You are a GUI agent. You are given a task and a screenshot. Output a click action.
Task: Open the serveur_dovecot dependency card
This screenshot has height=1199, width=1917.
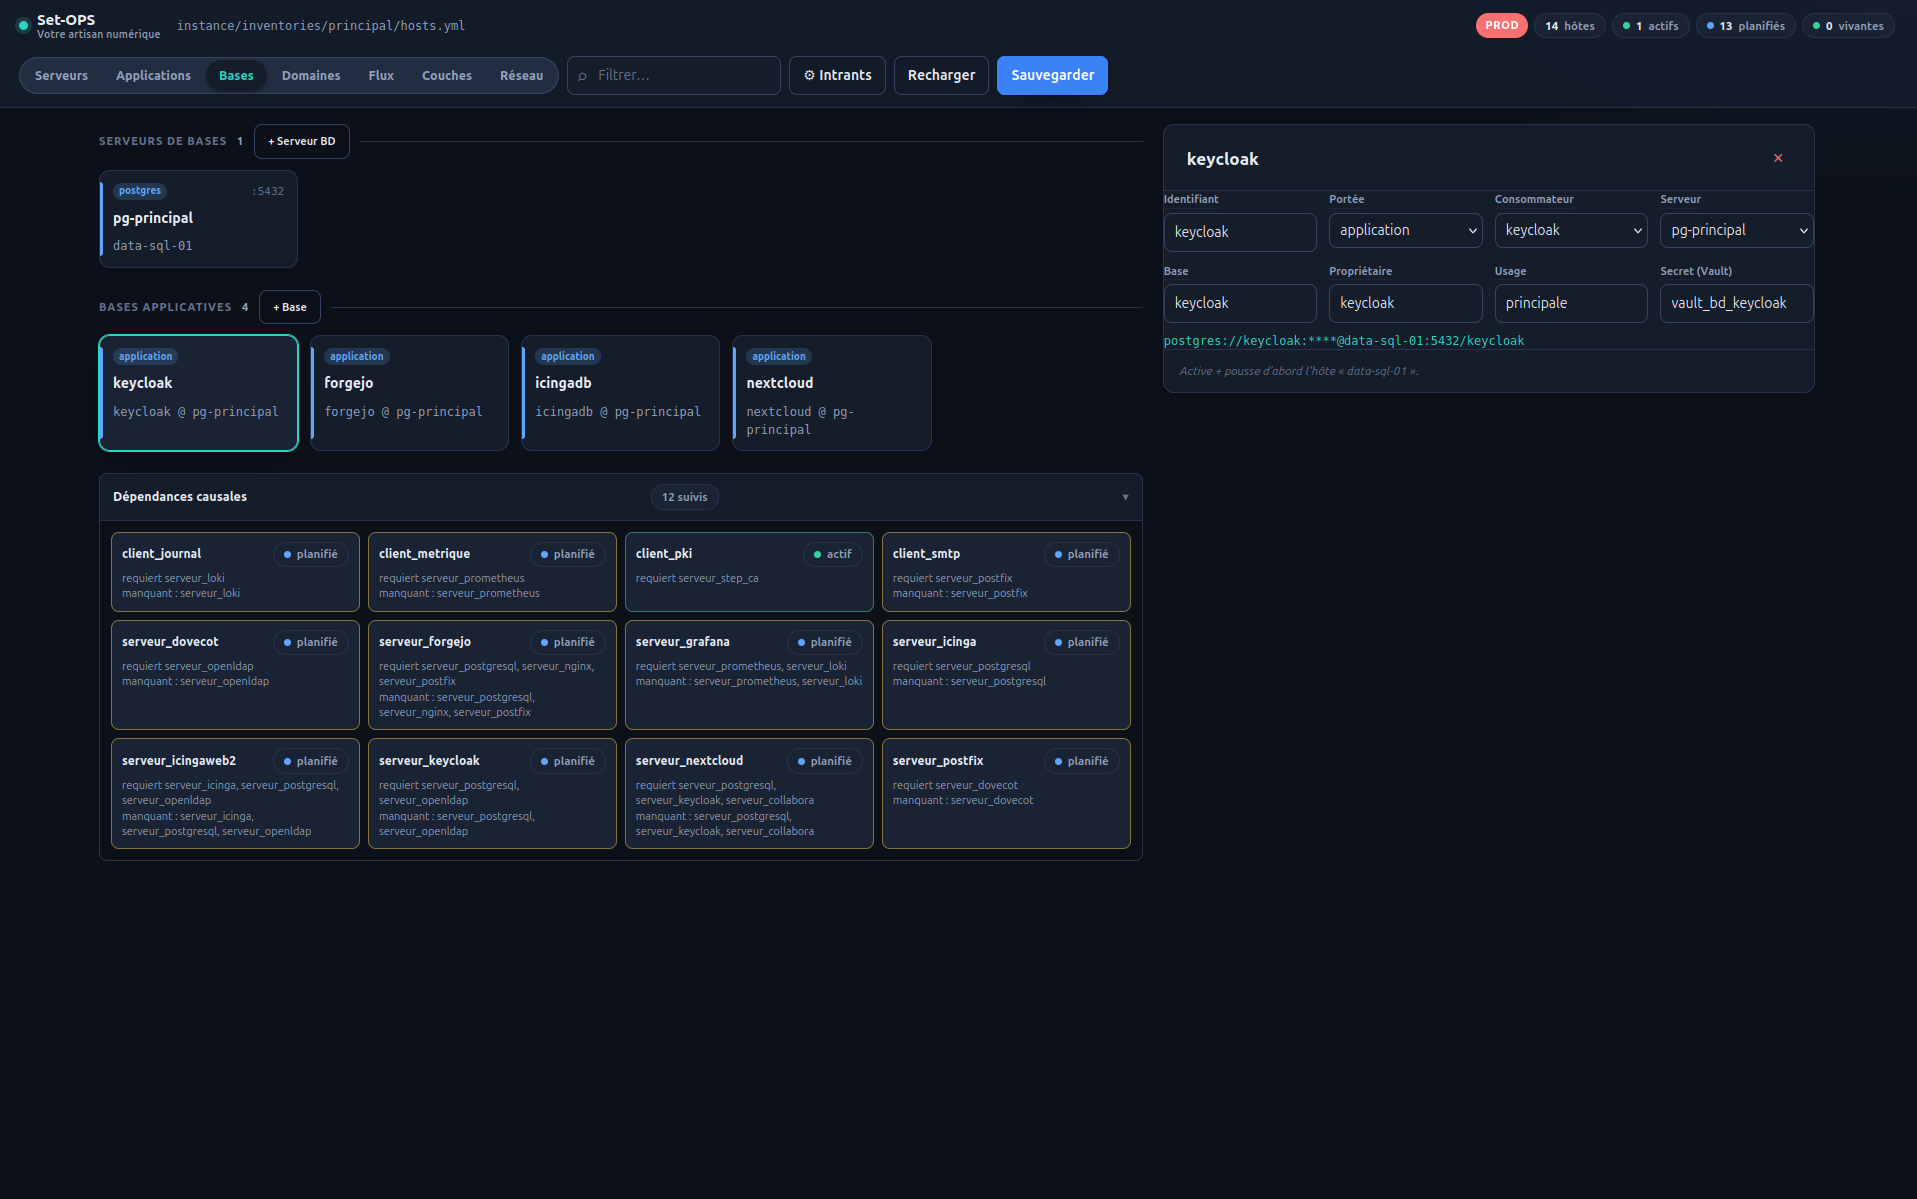(x=235, y=675)
